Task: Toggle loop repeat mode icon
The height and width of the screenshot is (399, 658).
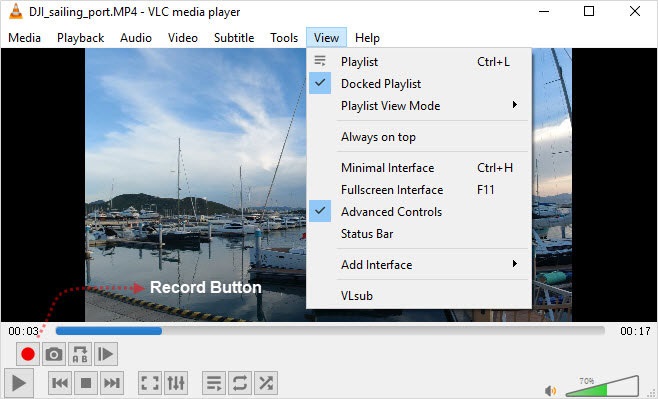Action: coord(240,383)
